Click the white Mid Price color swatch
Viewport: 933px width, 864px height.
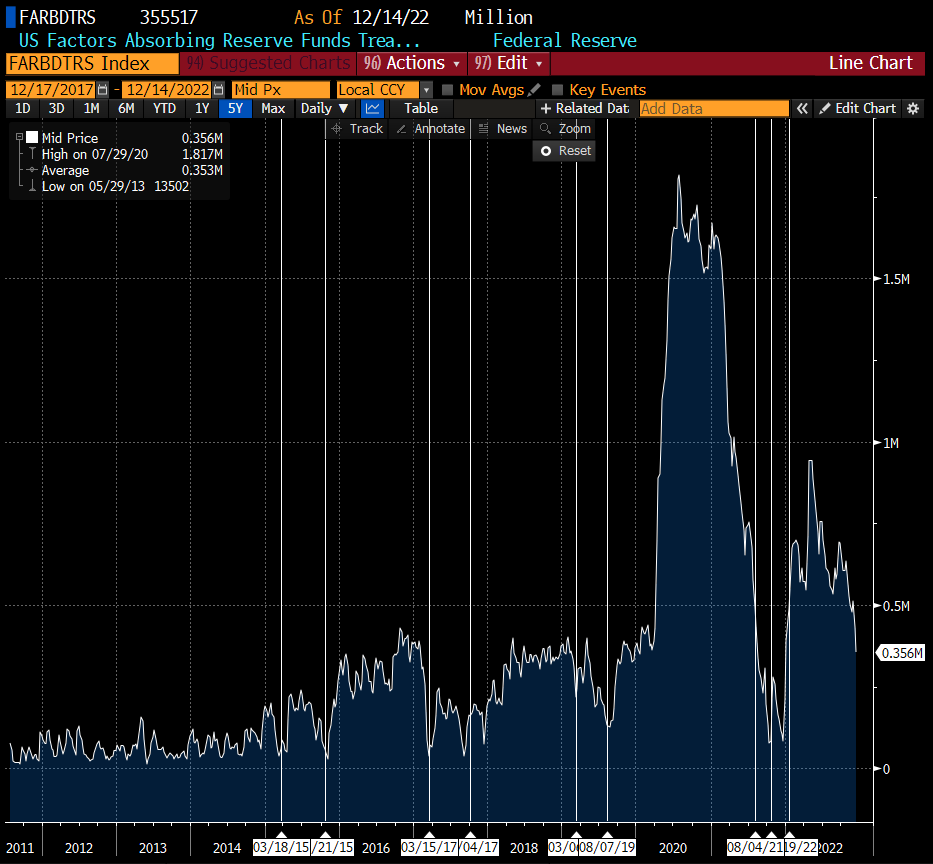(x=32, y=137)
